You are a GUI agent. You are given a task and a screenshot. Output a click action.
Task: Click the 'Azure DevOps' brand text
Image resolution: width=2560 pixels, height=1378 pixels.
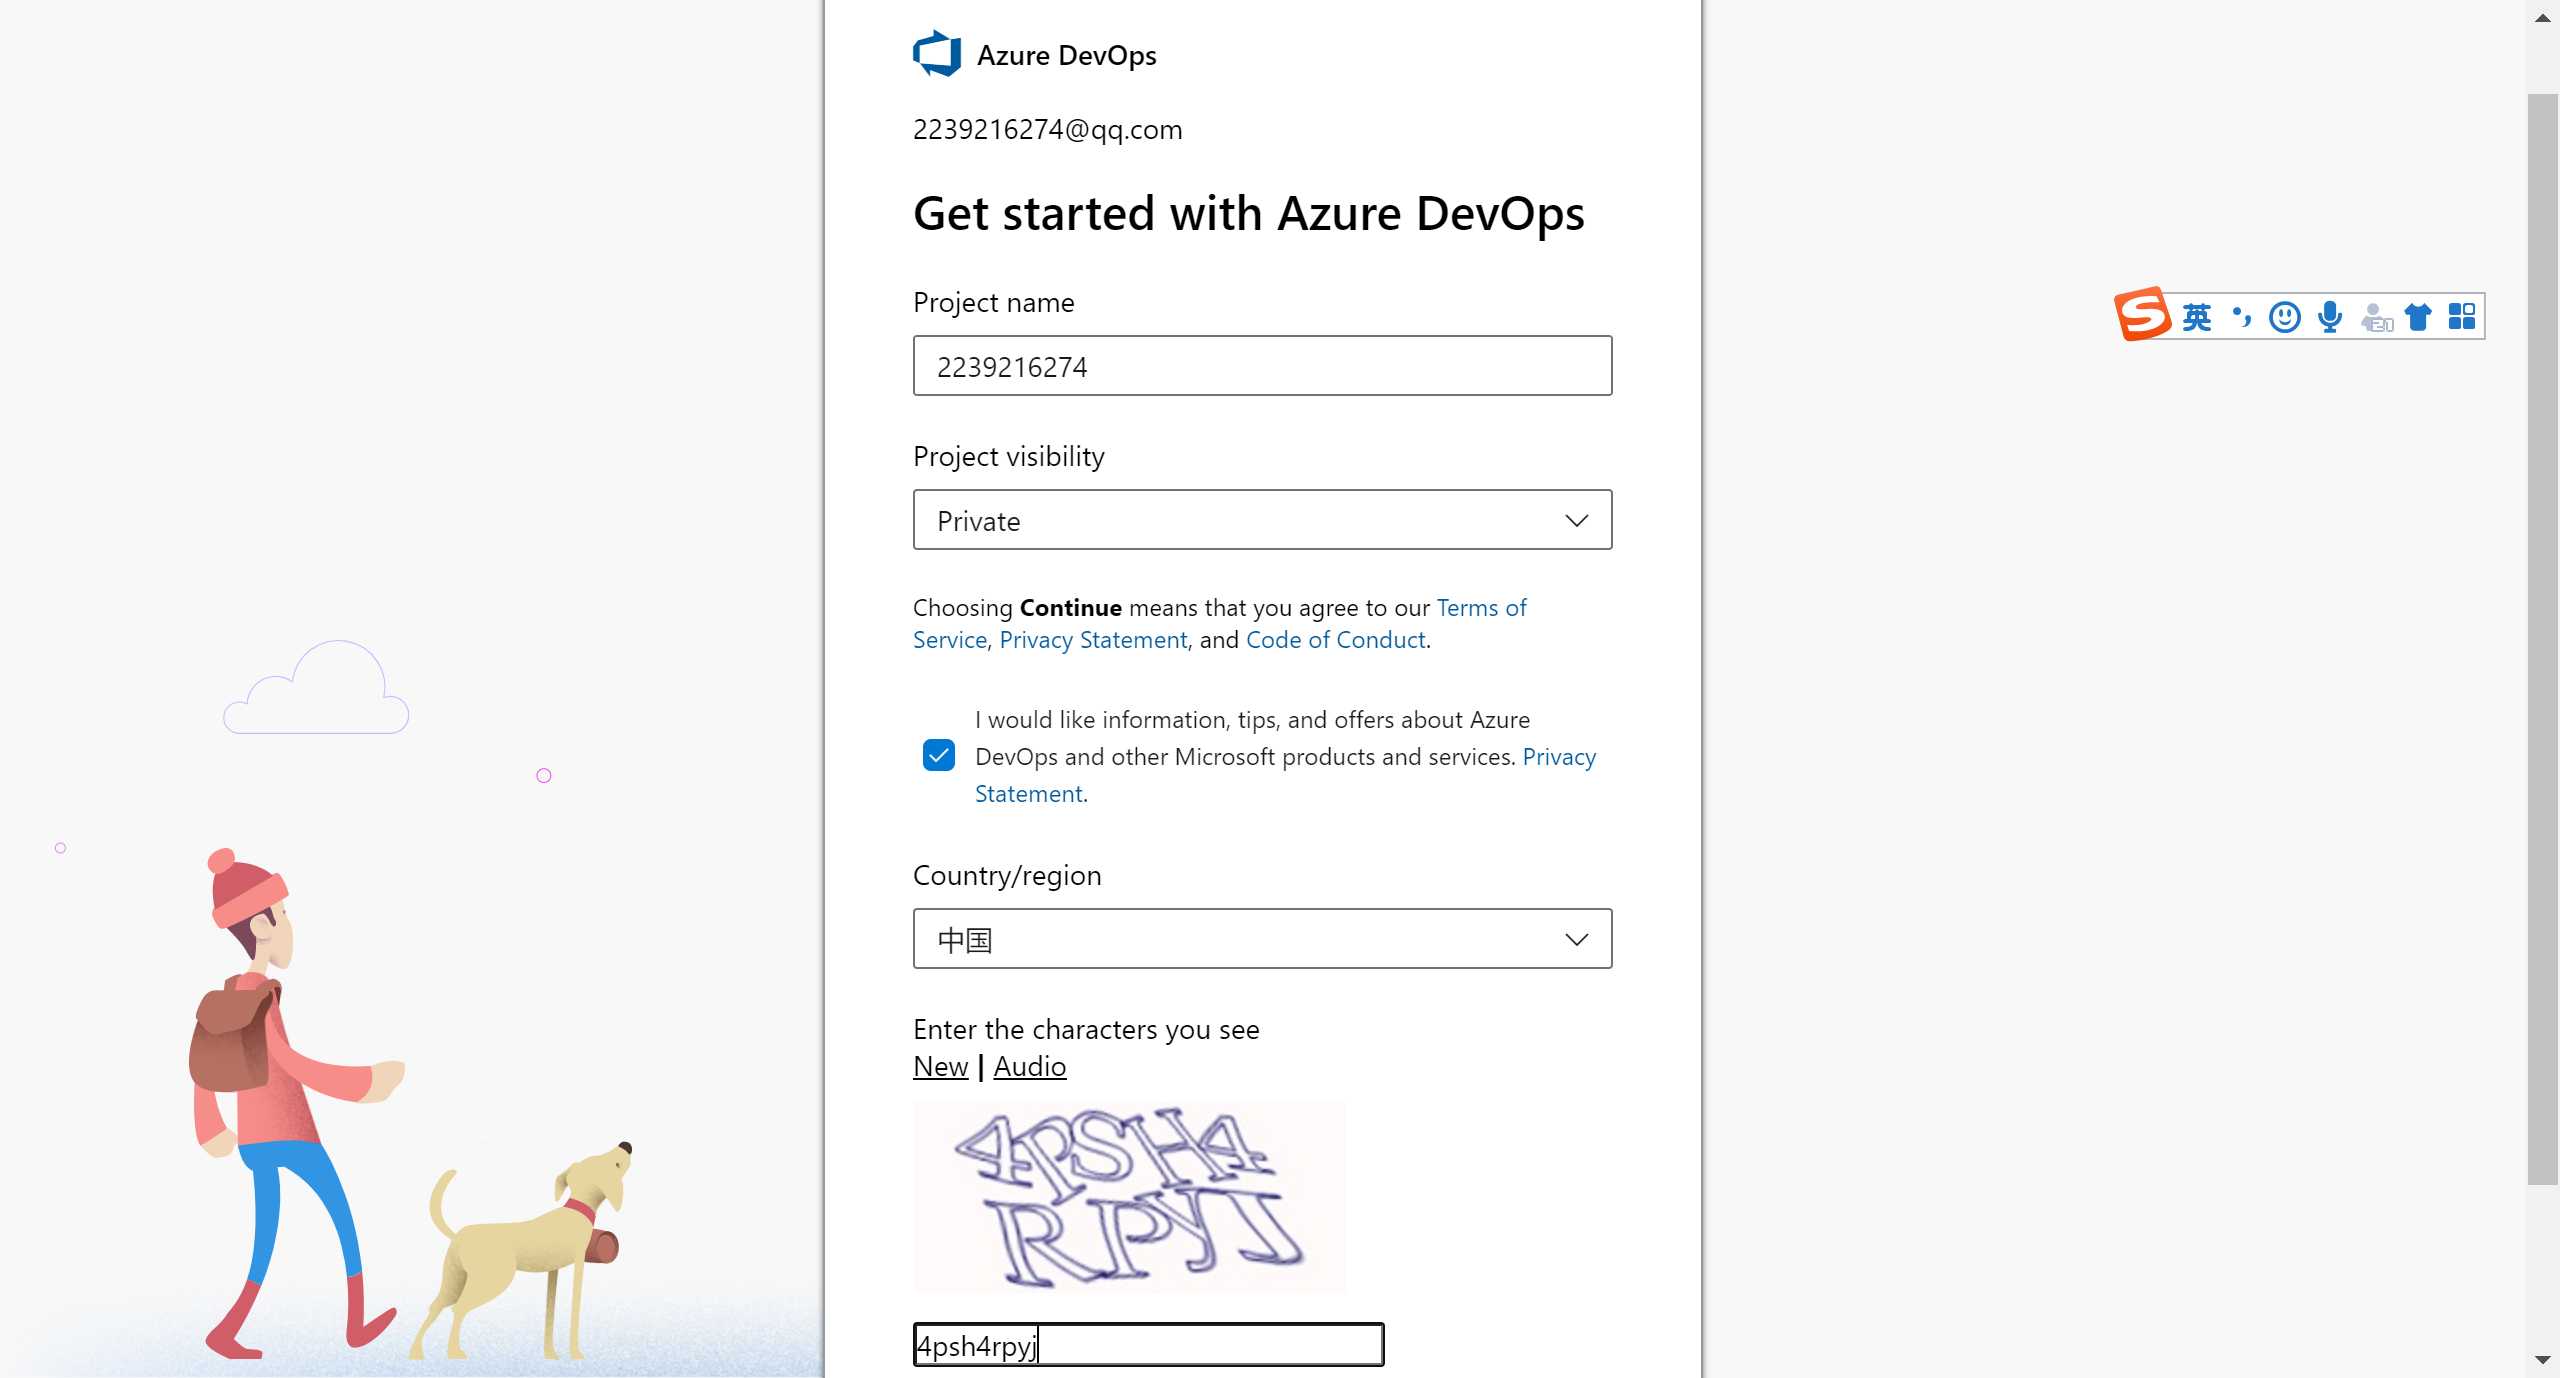point(1066,56)
